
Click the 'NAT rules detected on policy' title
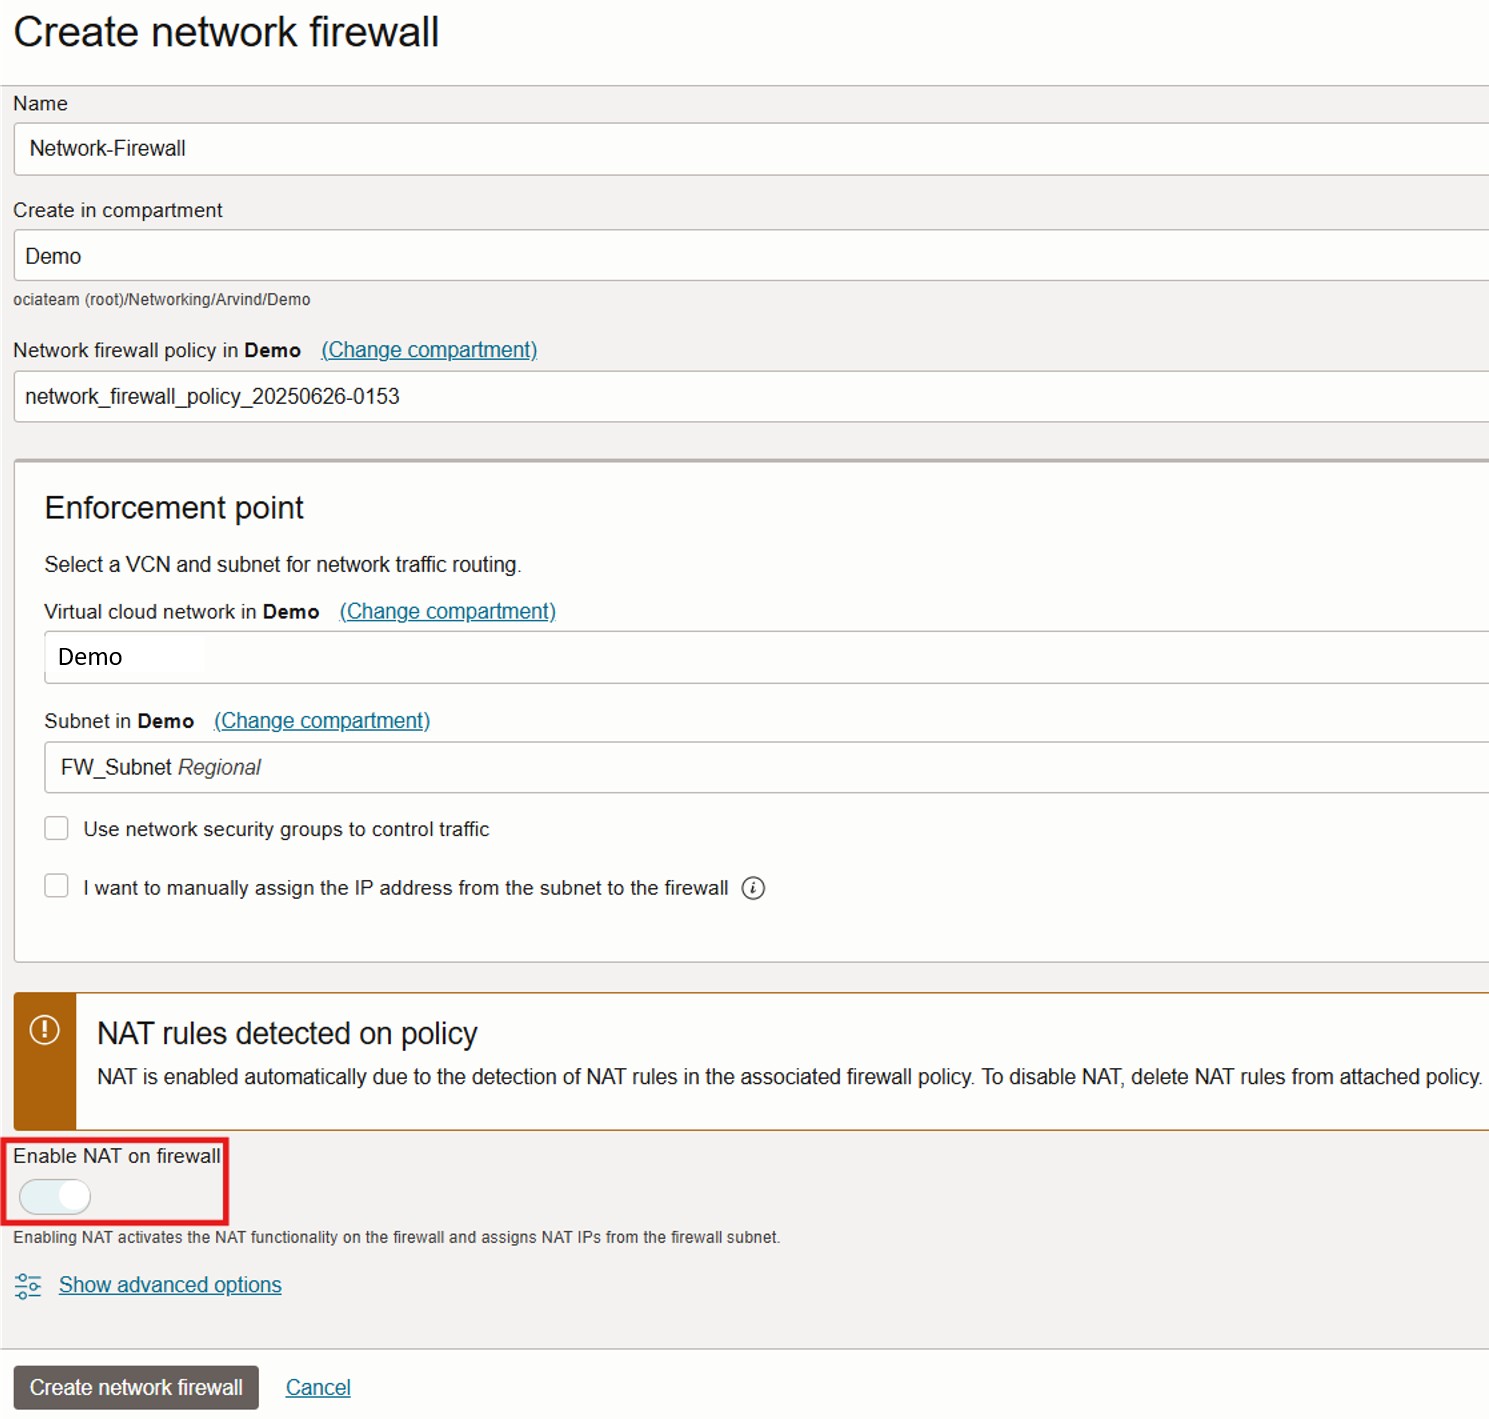coord(287,1033)
